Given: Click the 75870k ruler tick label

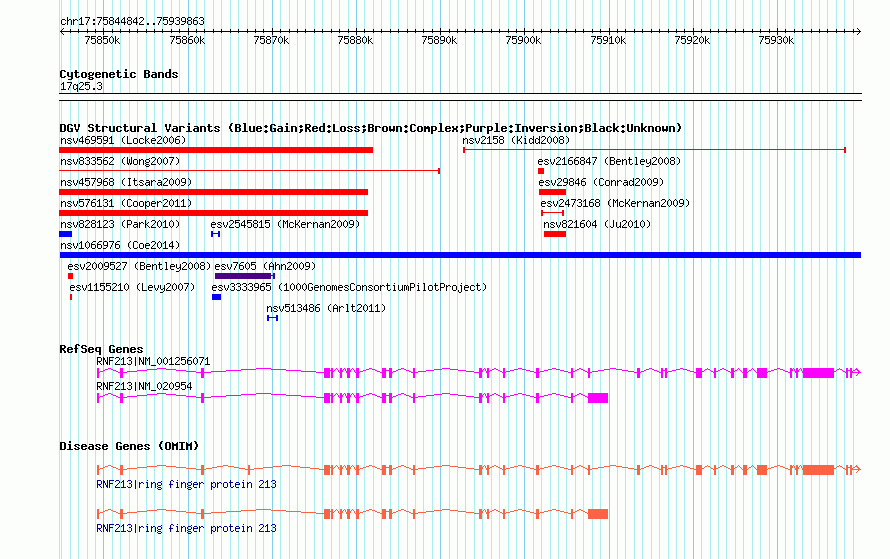Looking at the screenshot, I should point(271,40).
